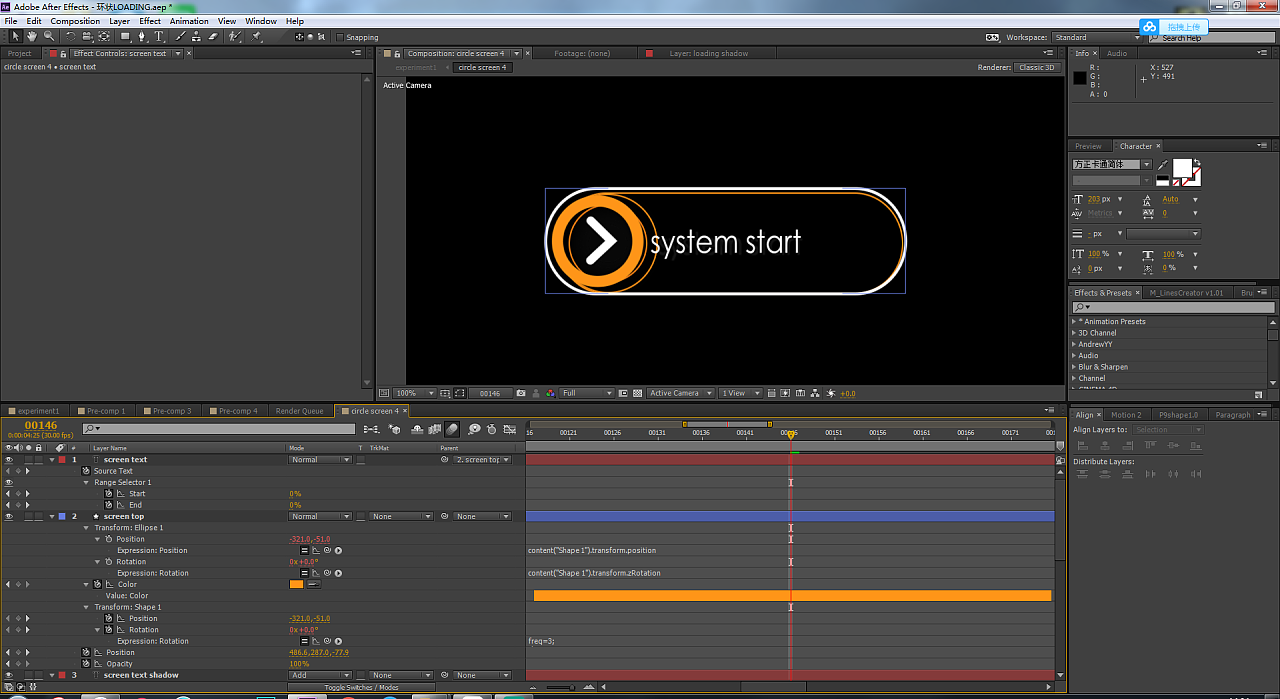Open the Animation menu

pyautogui.click(x=189, y=21)
